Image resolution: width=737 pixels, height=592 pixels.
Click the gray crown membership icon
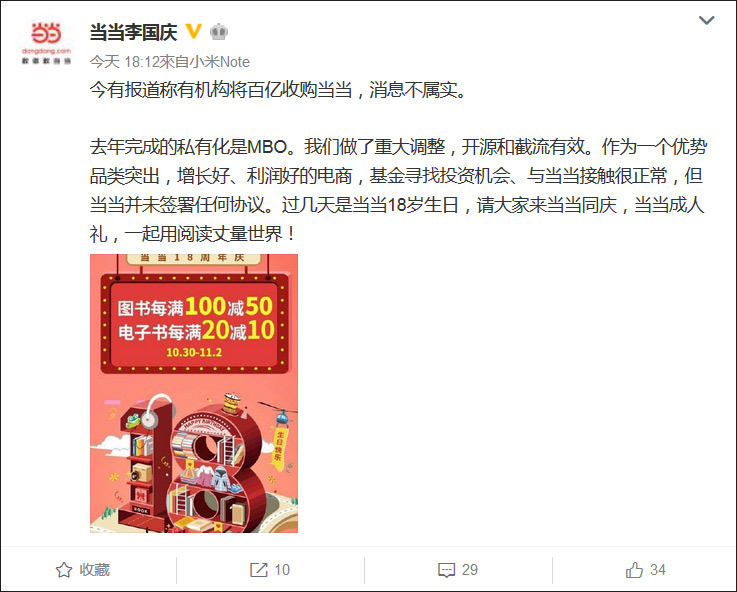pyautogui.click(x=219, y=32)
